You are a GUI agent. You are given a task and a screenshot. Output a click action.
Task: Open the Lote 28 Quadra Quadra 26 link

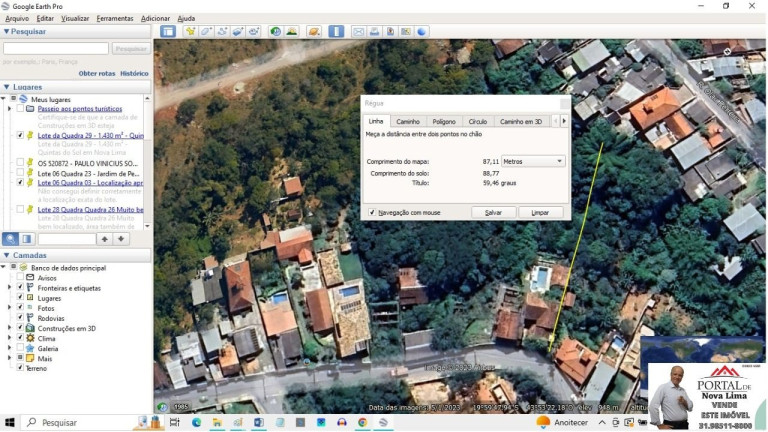pyautogui.click(x=91, y=210)
